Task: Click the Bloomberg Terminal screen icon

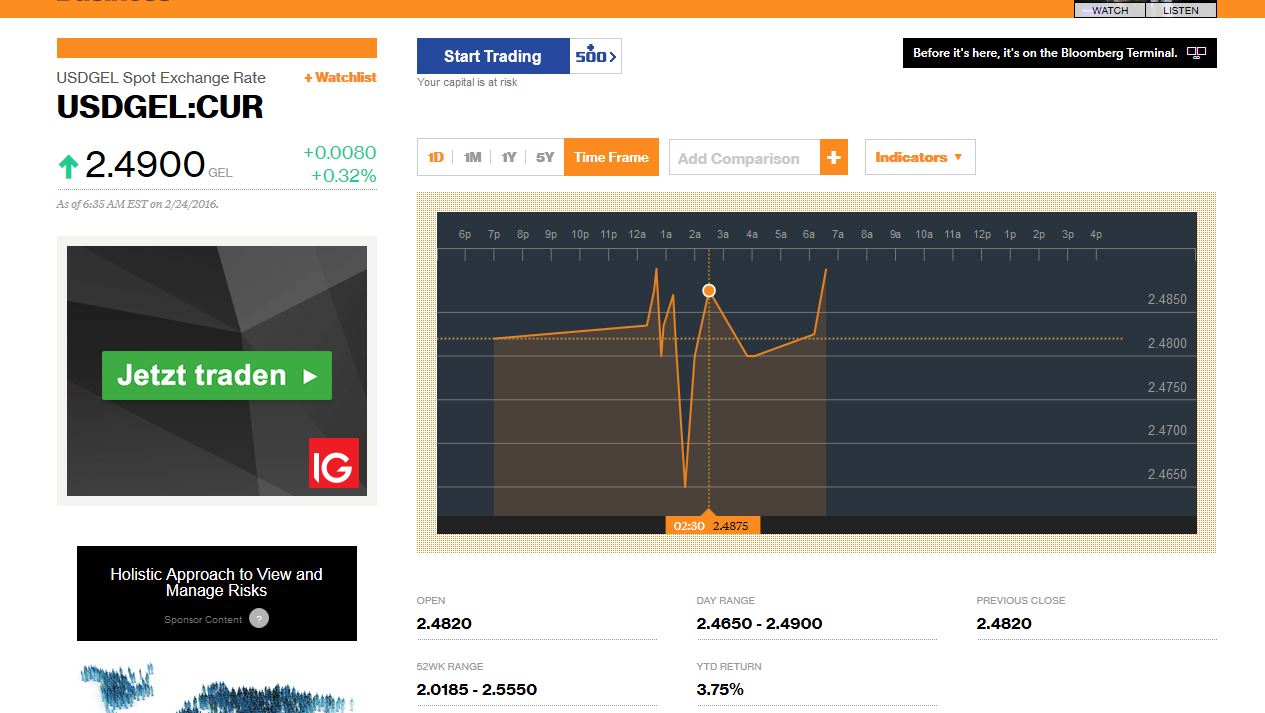Action: point(1196,53)
